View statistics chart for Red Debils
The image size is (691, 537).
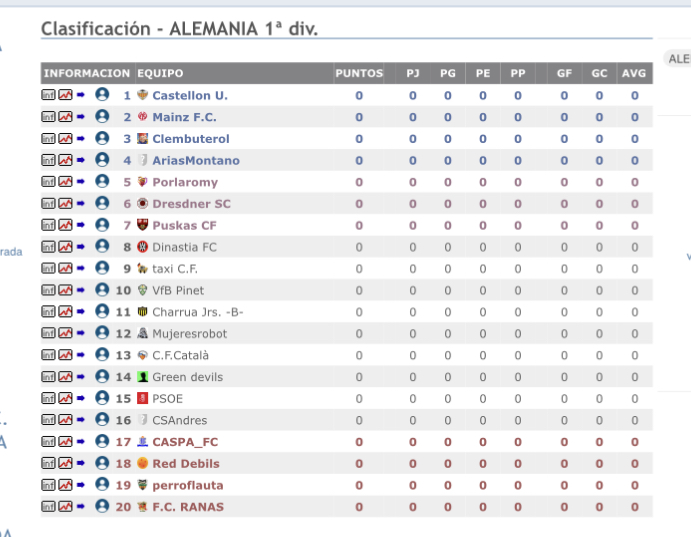(65, 463)
